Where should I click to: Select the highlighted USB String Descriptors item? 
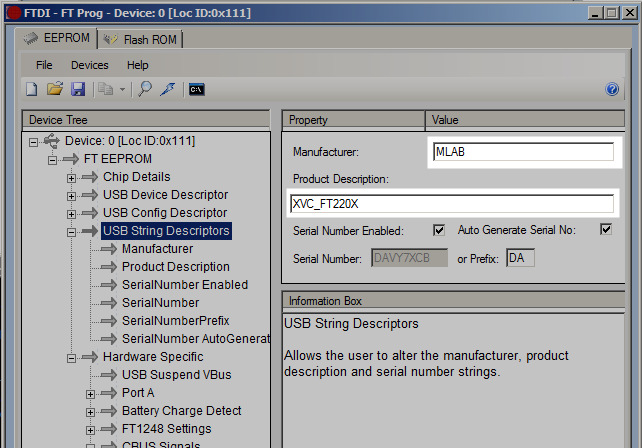(166, 231)
